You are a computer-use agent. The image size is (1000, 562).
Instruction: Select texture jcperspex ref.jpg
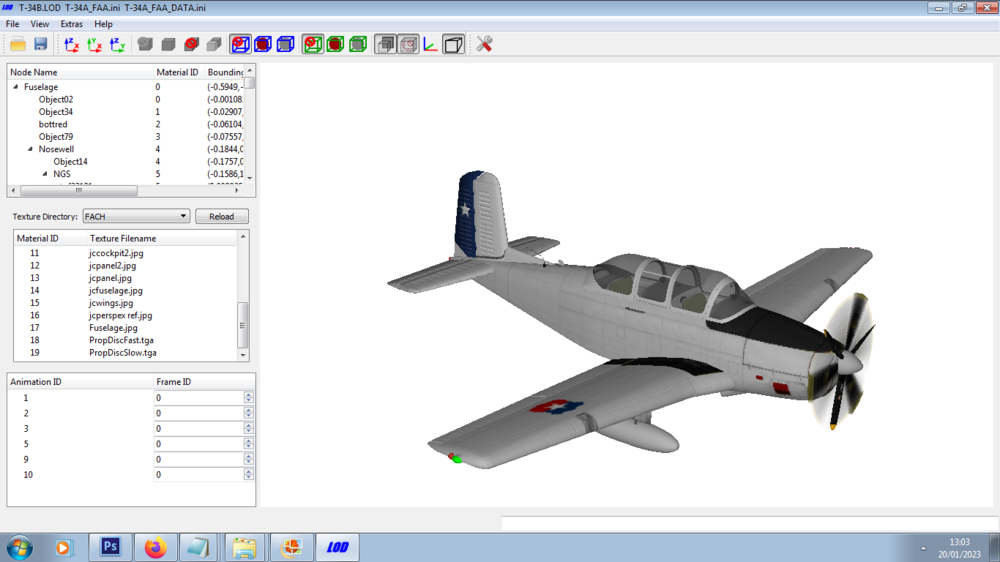pos(121,315)
